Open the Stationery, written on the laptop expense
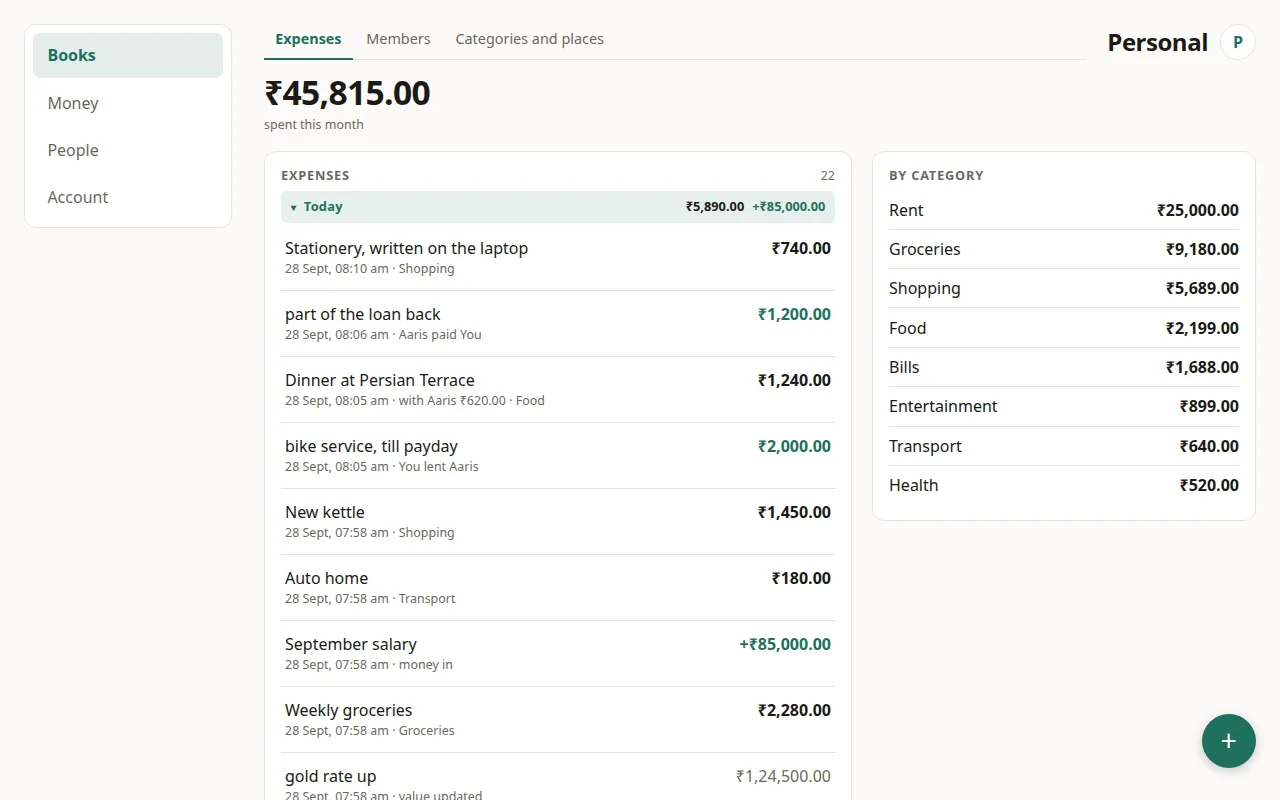 558,258
